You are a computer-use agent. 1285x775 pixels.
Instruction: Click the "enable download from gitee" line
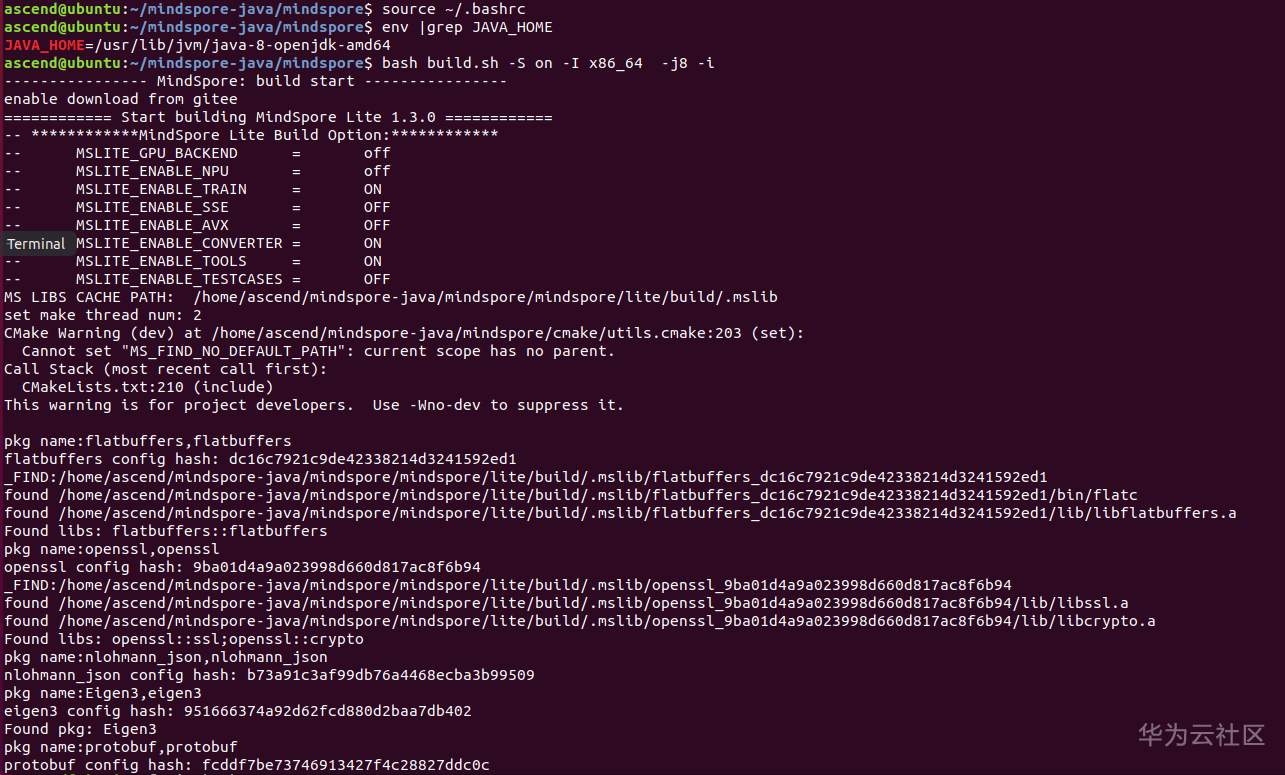pyautogui.click(x=121, y=99)
